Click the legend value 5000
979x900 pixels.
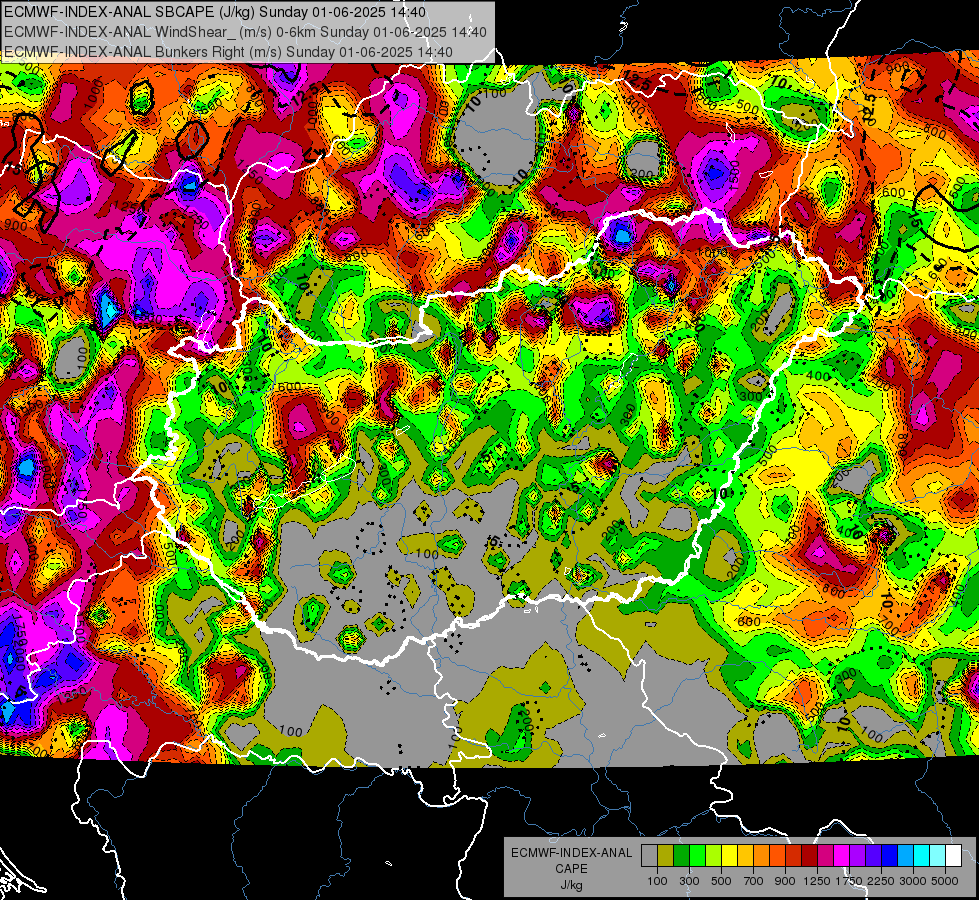[x=945, y=881]
